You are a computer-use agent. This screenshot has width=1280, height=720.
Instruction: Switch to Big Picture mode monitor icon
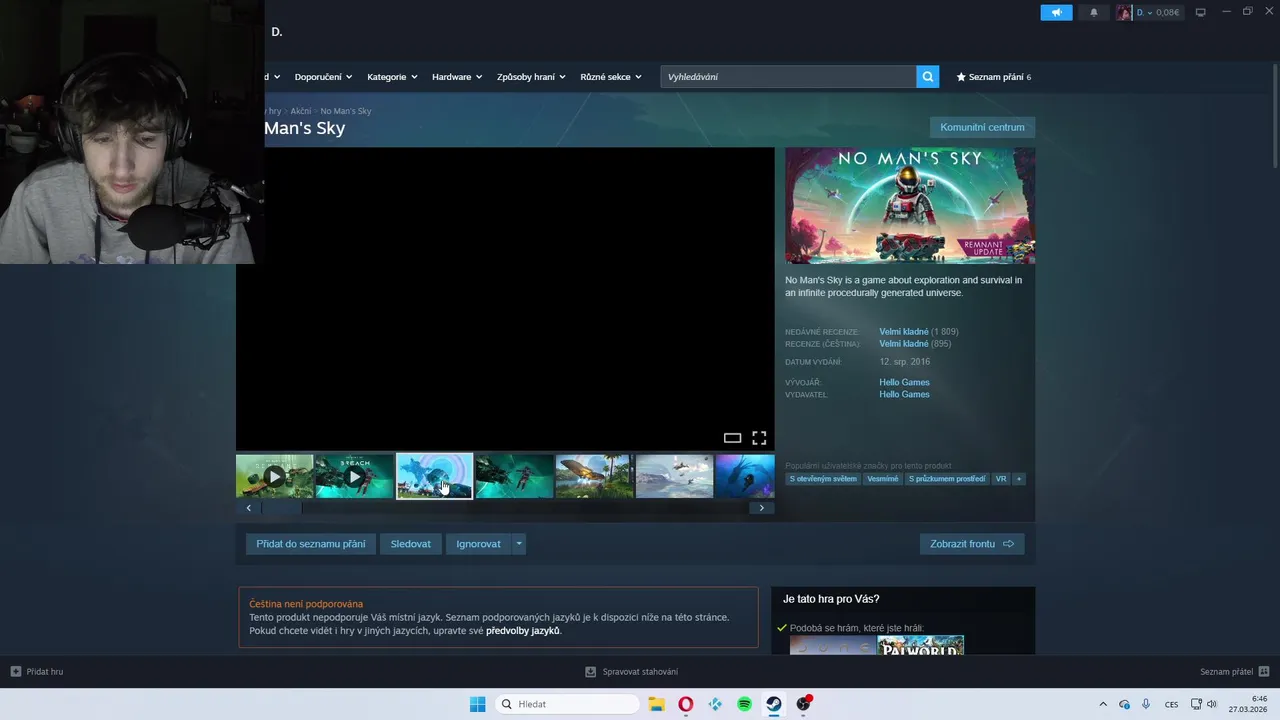coord(1201,12)
